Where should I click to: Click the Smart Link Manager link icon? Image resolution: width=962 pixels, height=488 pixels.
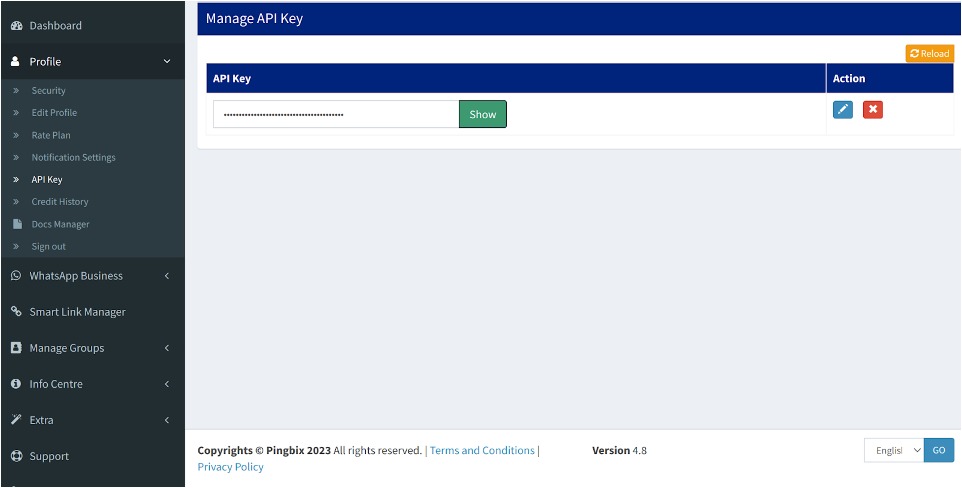click(16, 312)
